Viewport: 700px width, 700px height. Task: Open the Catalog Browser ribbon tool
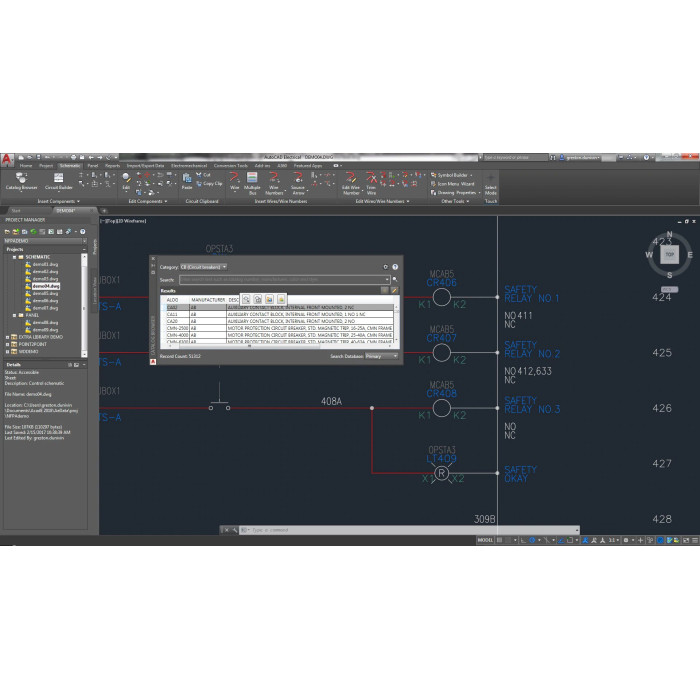point(21,181)
